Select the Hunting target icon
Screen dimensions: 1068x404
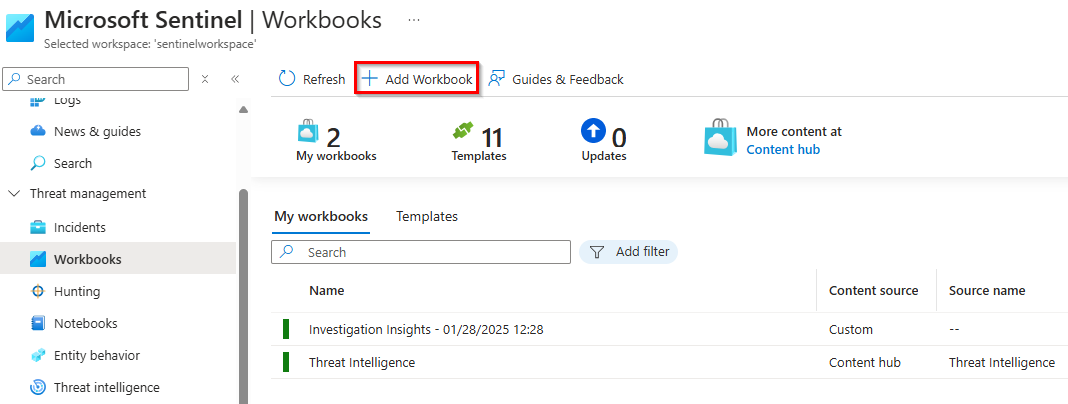click(x=38, y=291)
